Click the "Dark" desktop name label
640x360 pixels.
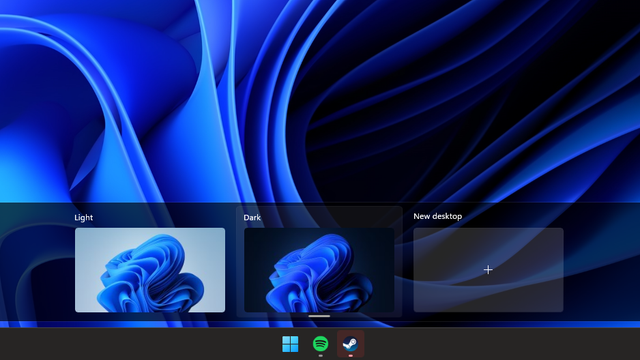(252, 218)
